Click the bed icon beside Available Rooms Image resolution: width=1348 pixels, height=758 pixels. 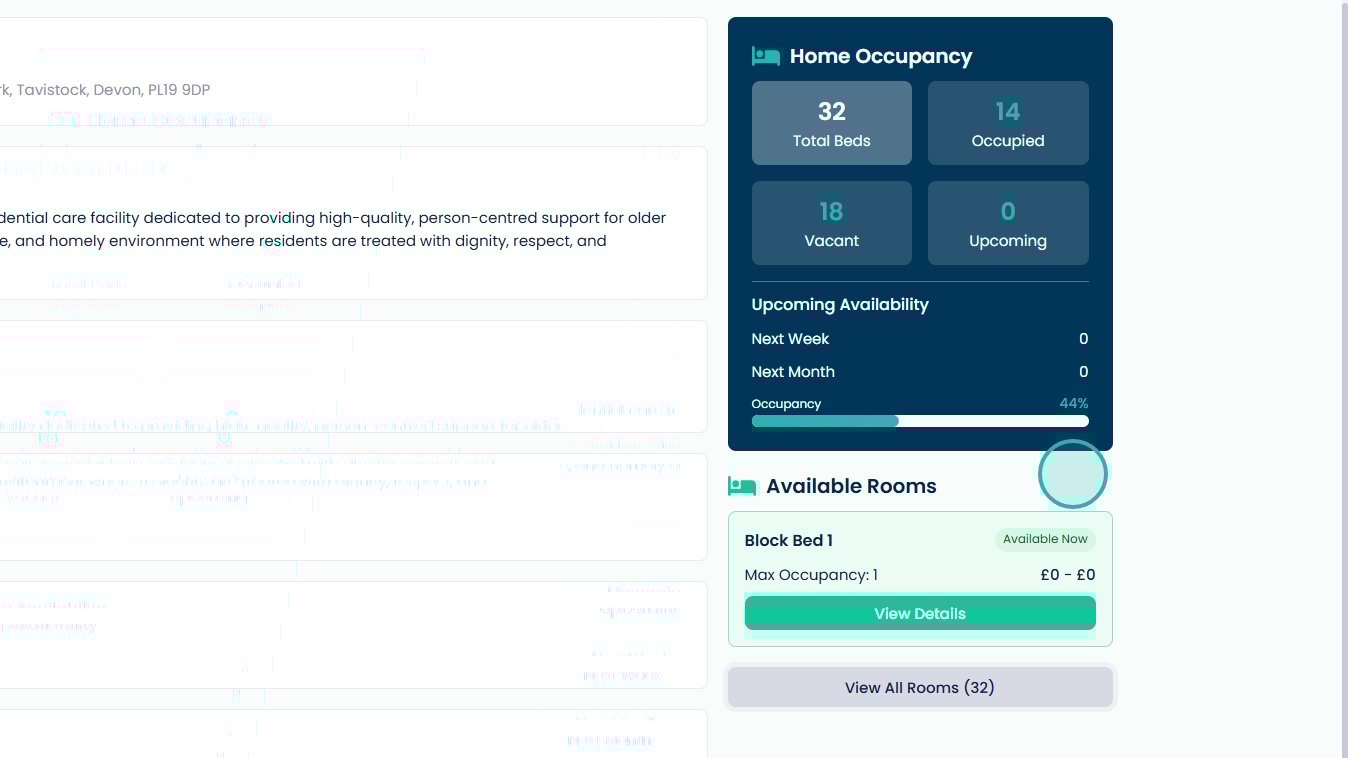click(x=742, y=486)
